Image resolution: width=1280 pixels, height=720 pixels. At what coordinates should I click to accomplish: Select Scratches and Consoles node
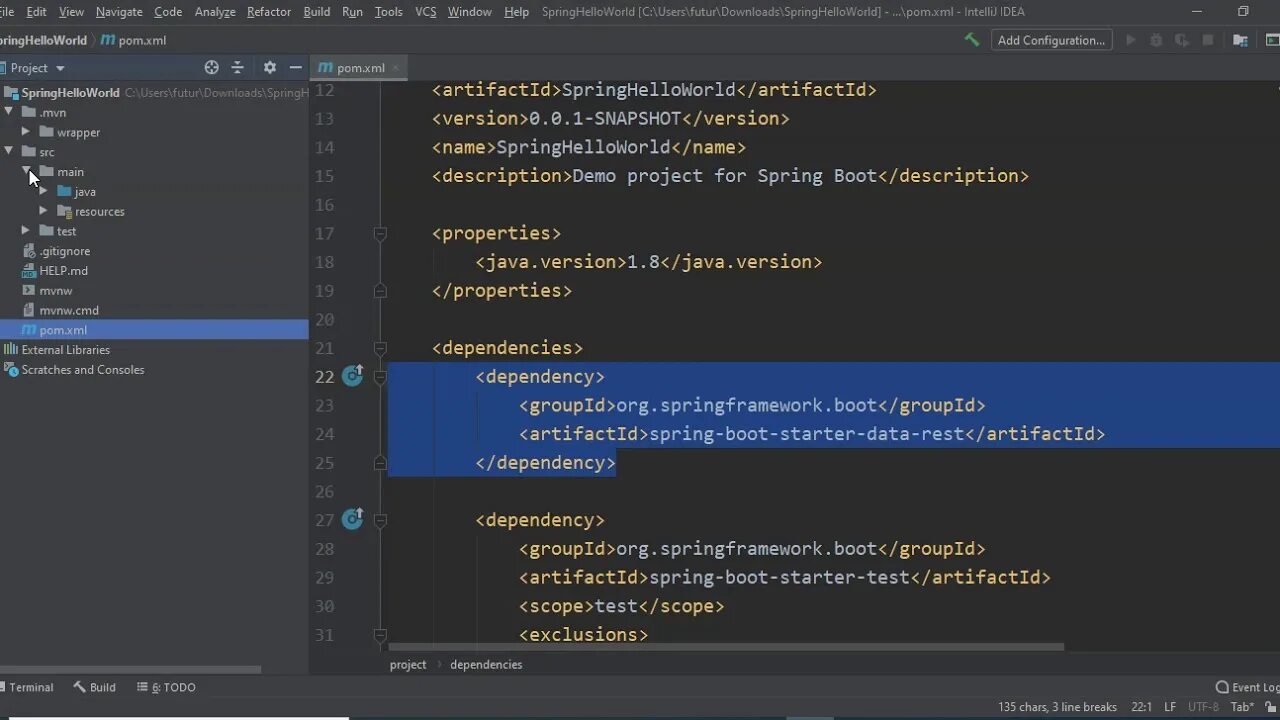click(x=82, y=370)
